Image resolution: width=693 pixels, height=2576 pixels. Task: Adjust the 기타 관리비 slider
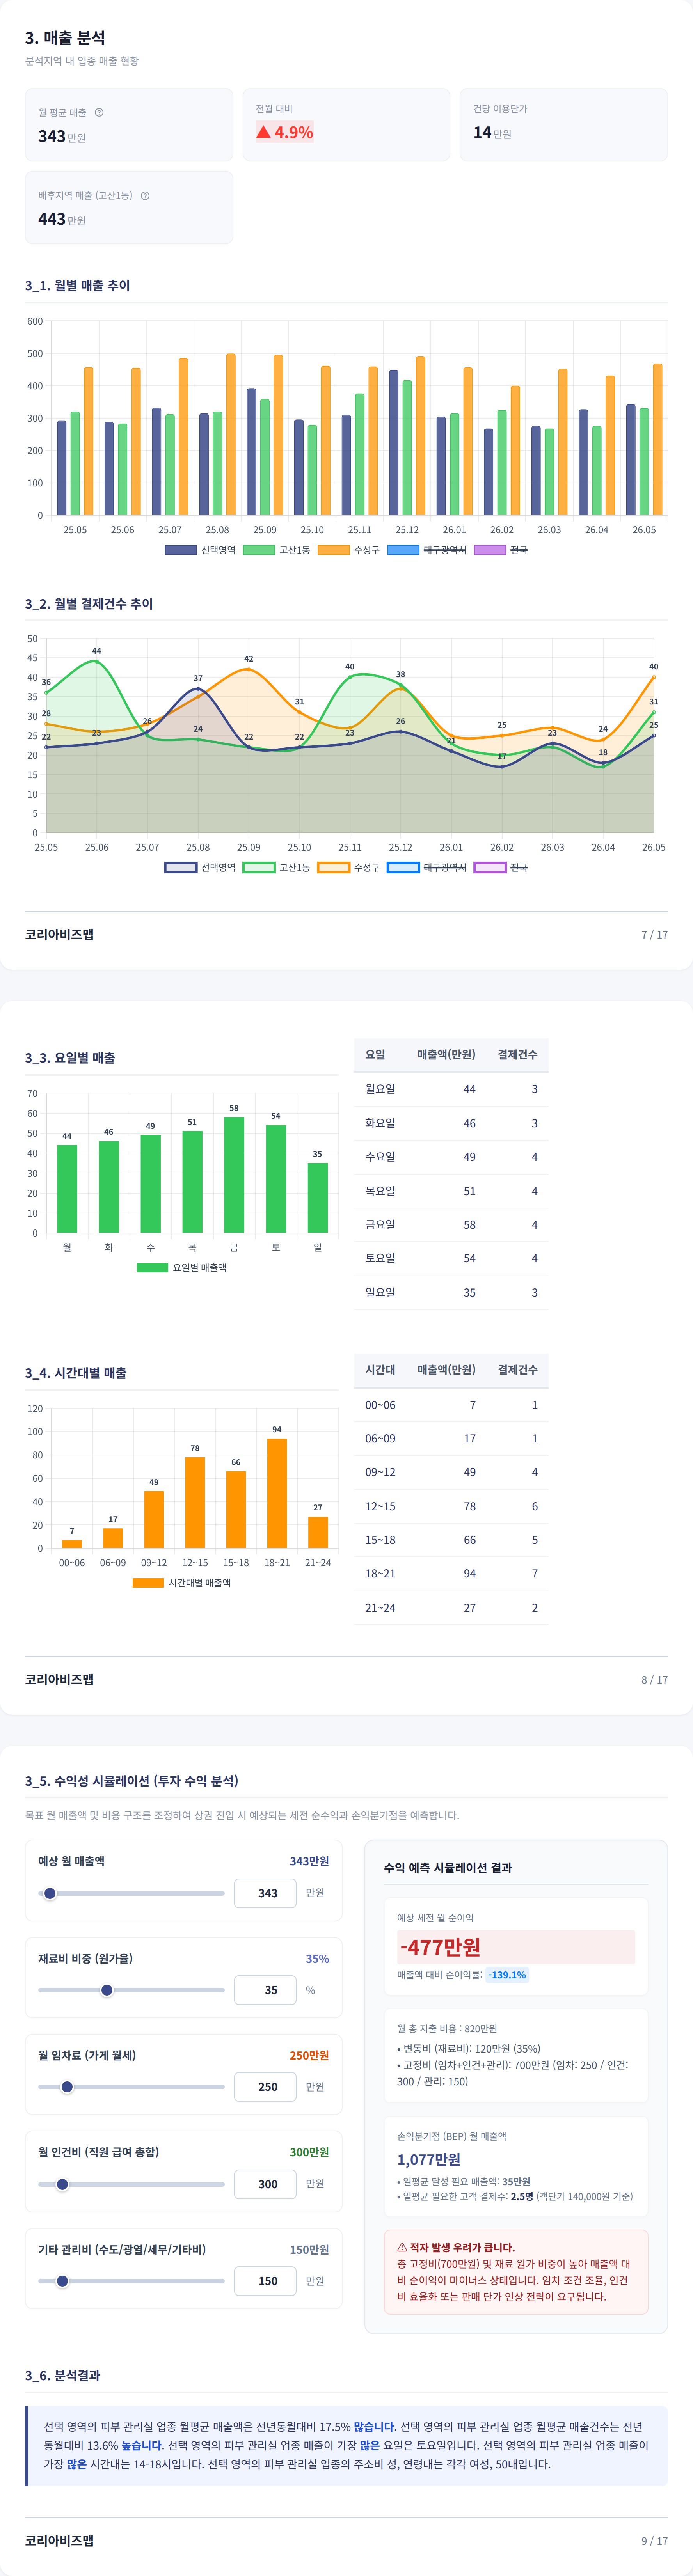[x=131, y=2281]
